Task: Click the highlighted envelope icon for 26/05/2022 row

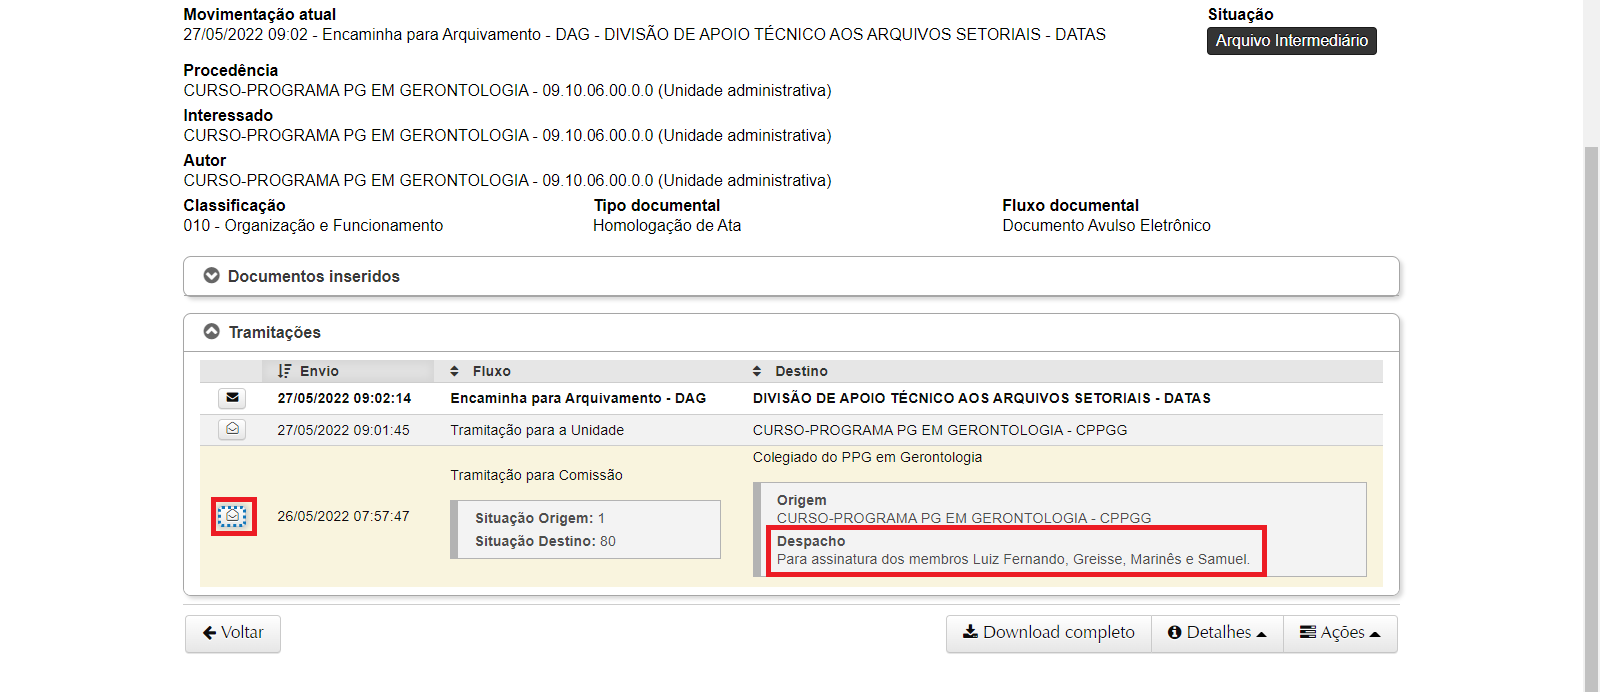Action: tap(232, 516)
